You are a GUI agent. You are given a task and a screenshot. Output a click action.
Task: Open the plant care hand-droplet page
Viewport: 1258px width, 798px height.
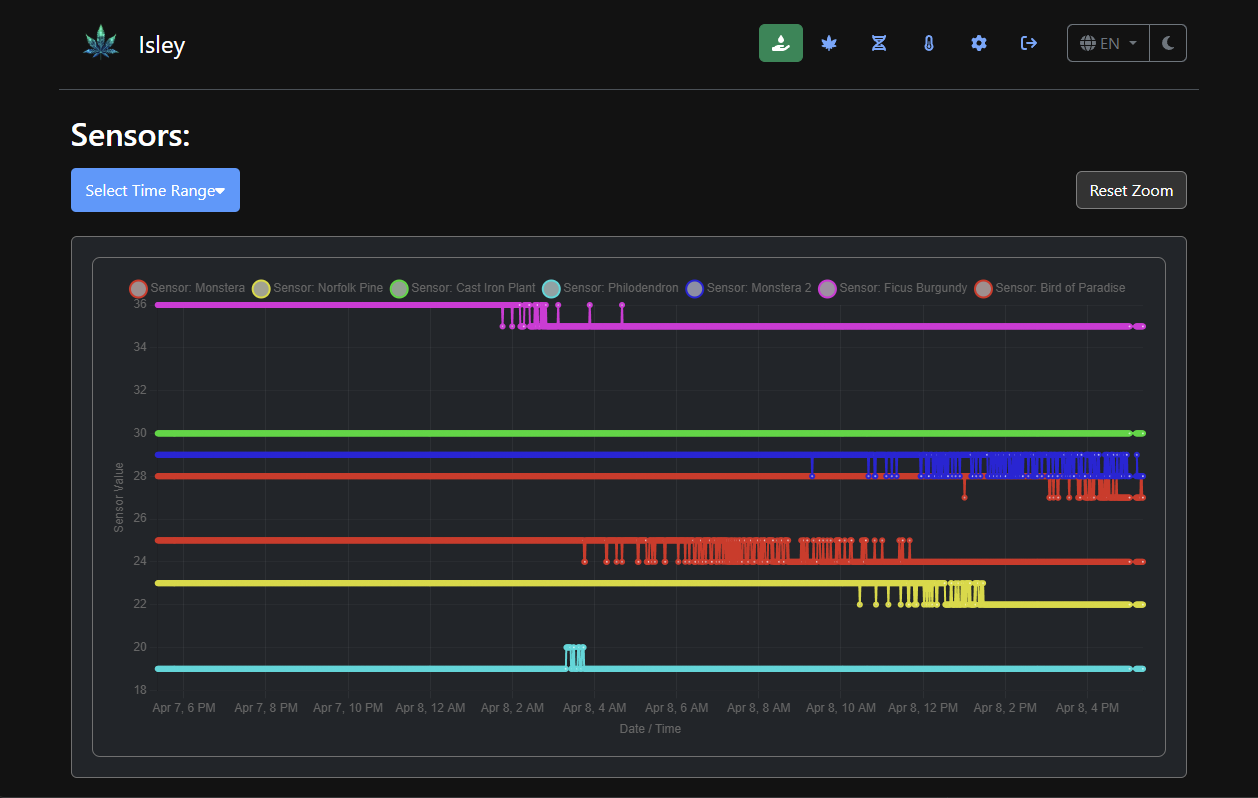click(x=780, y=43)
